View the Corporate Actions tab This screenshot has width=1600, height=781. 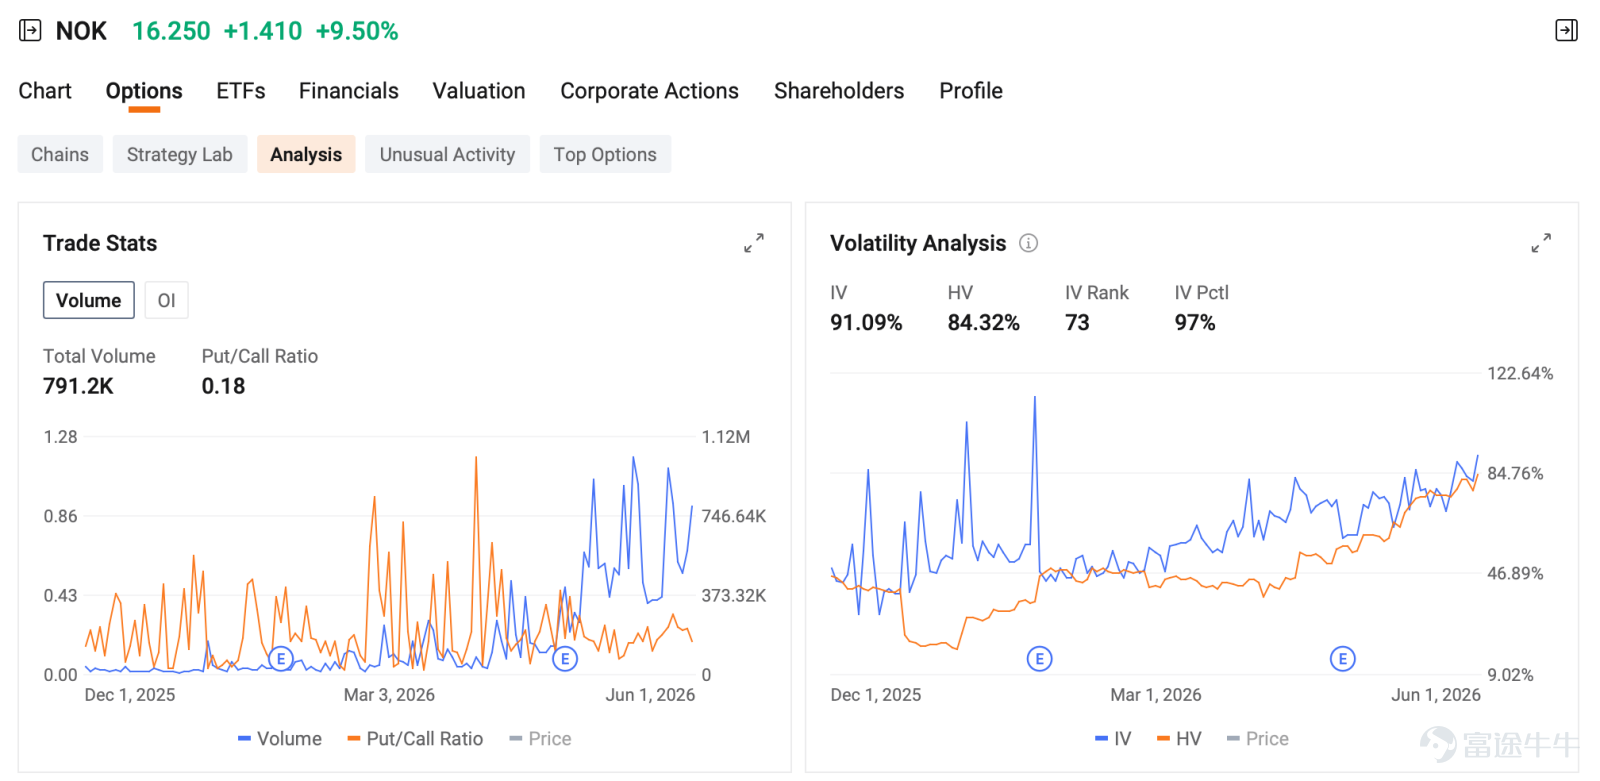[649, 91]
